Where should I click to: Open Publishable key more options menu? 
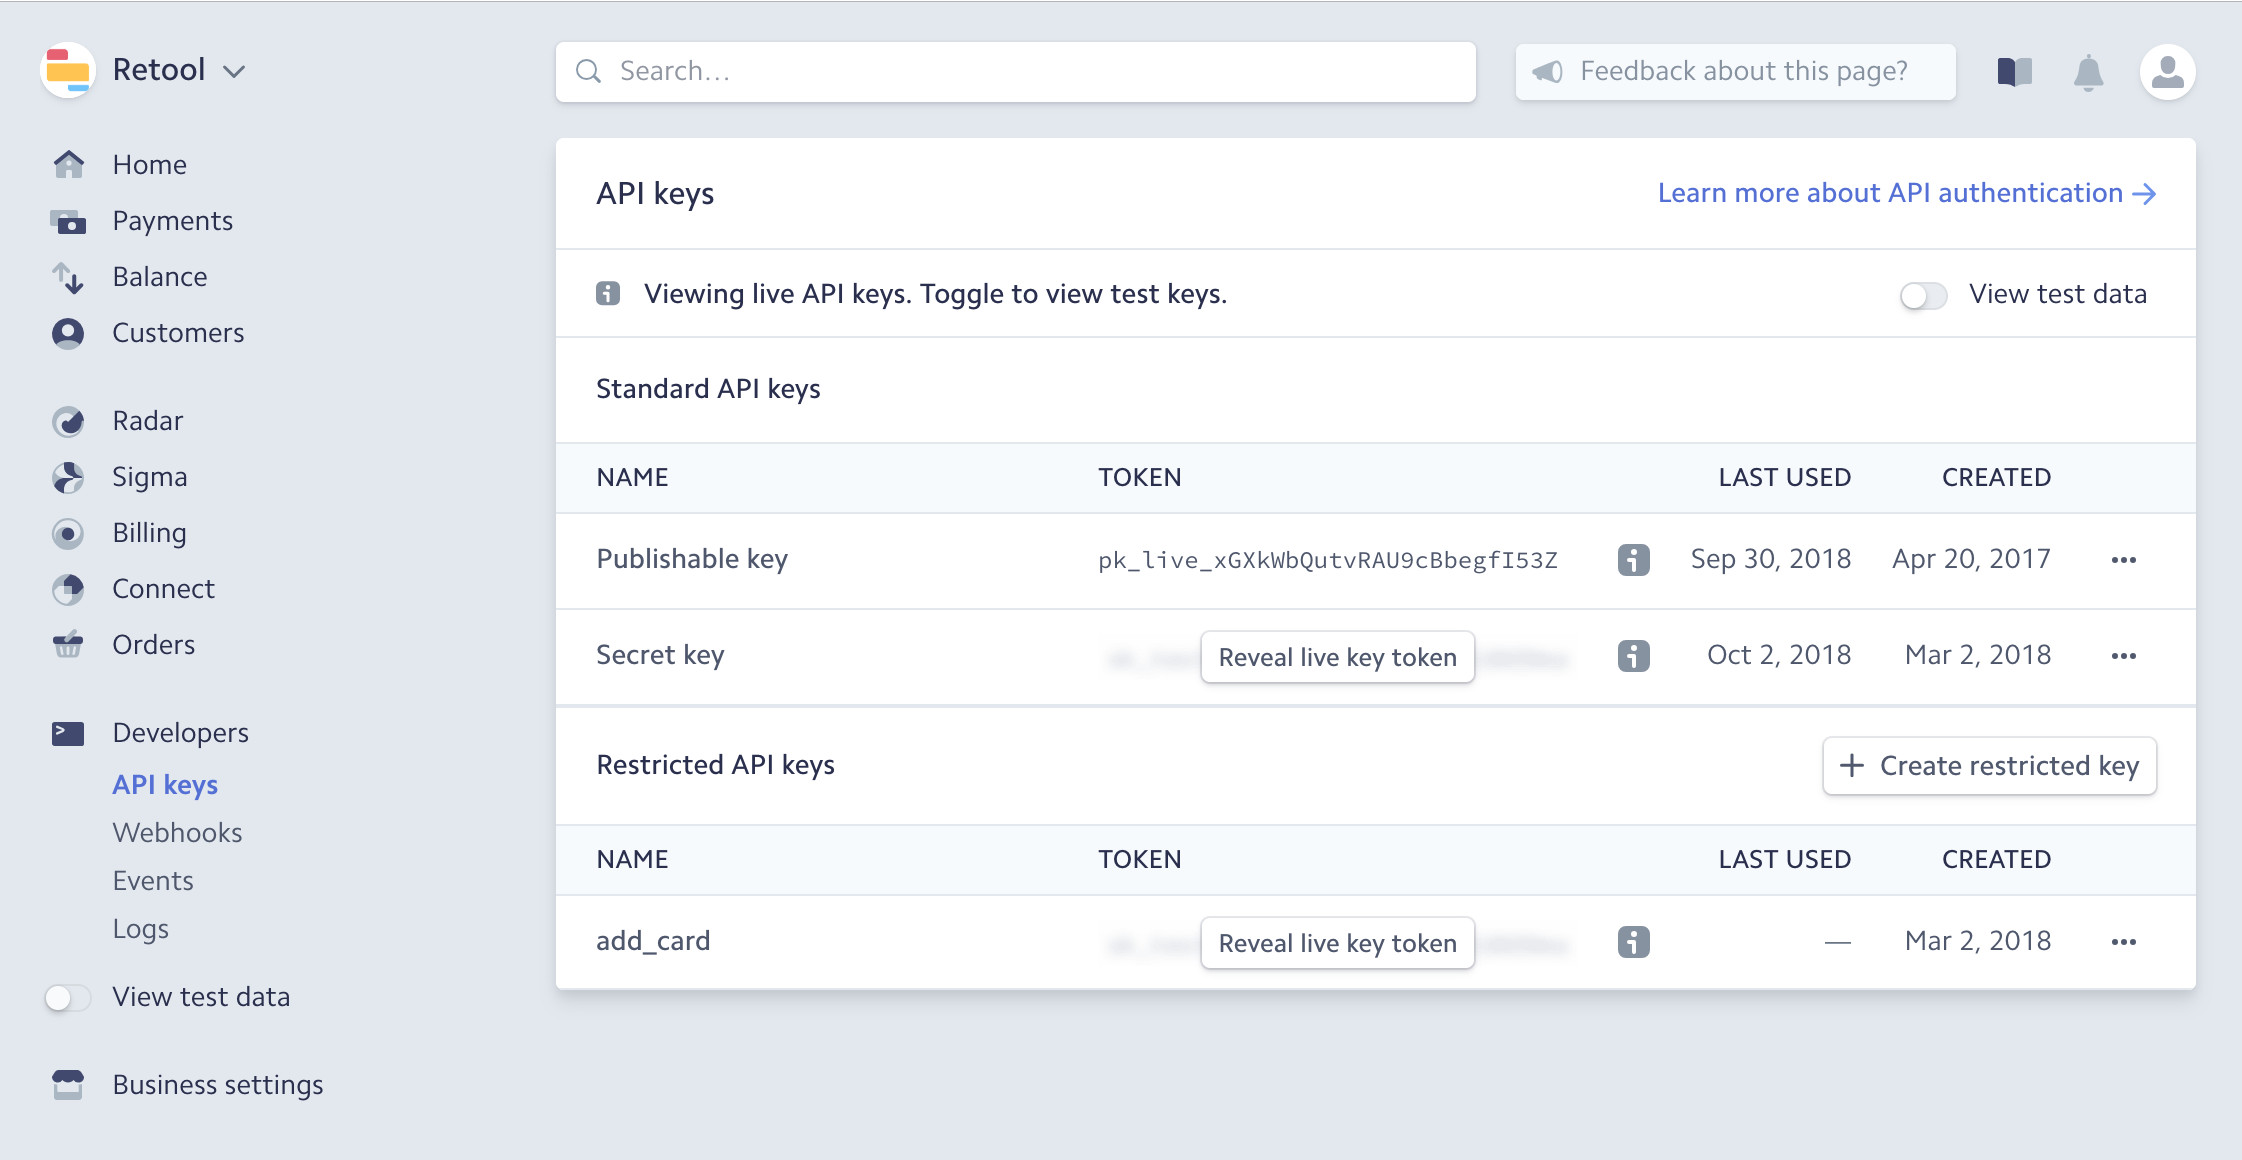2123,560
